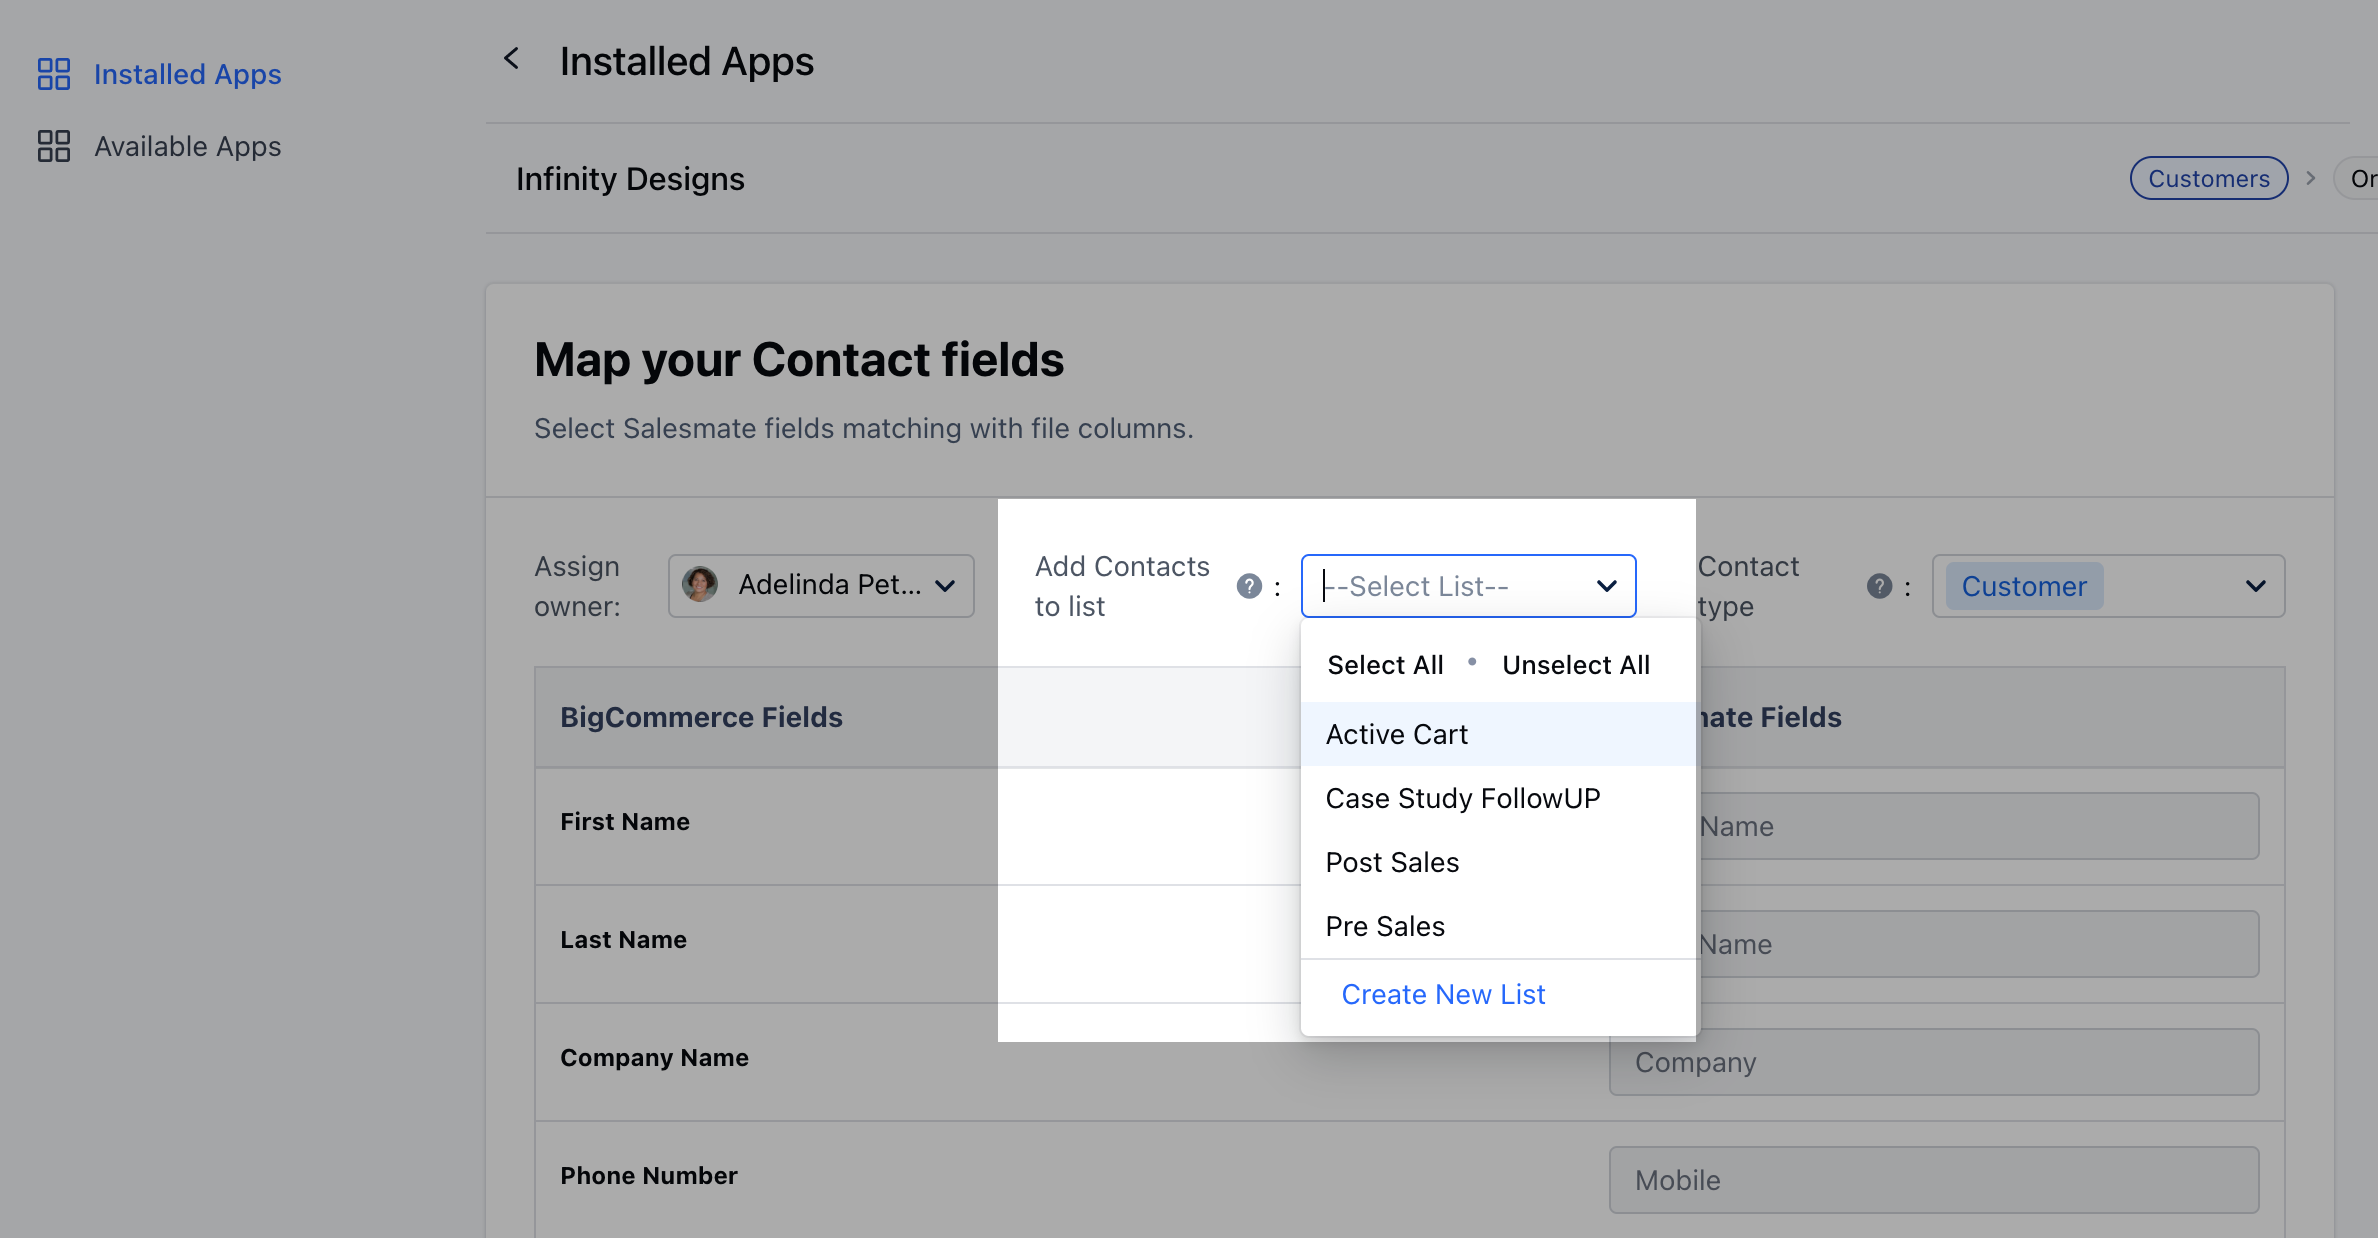The height and width of the screenshot is (1238, 2378).
Task: Click help icon beside Add Contacts to list
Action: [1249, 586]
